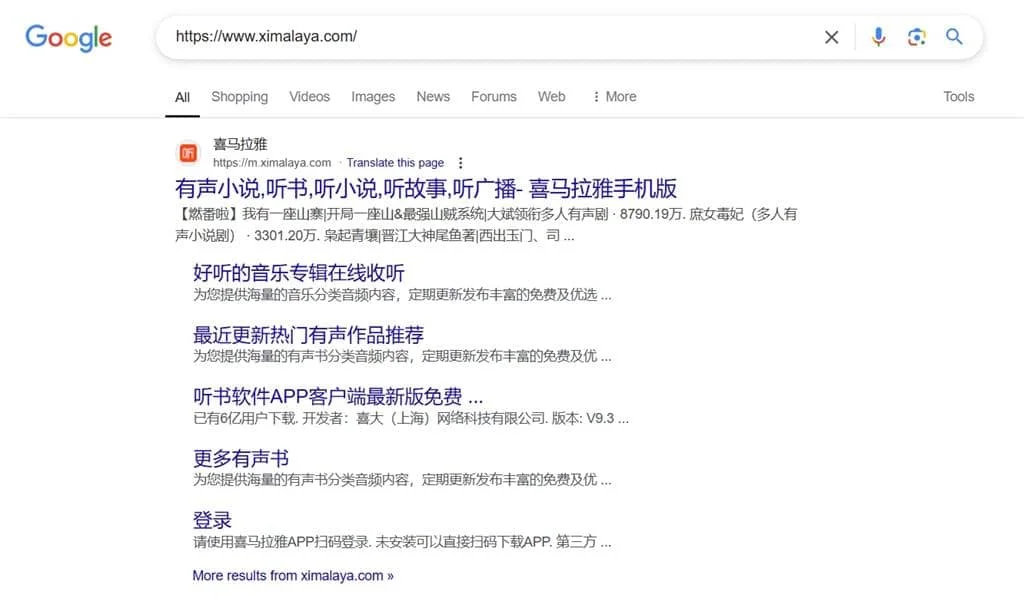The width and height of the screenshot is (1024, 598).
Task: Click the https://m.ximalaya.com URL text
Action: (272, 163)
